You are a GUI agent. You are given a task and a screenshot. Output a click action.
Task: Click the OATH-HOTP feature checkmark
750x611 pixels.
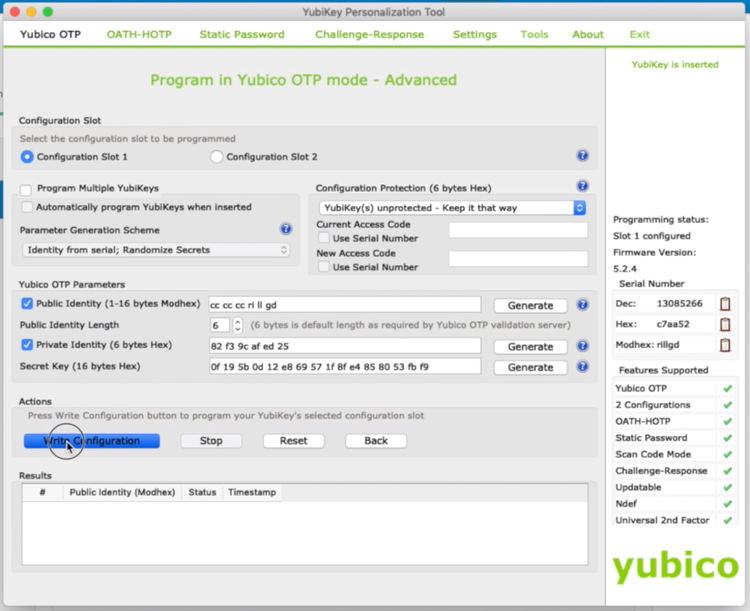pos(728,422)
